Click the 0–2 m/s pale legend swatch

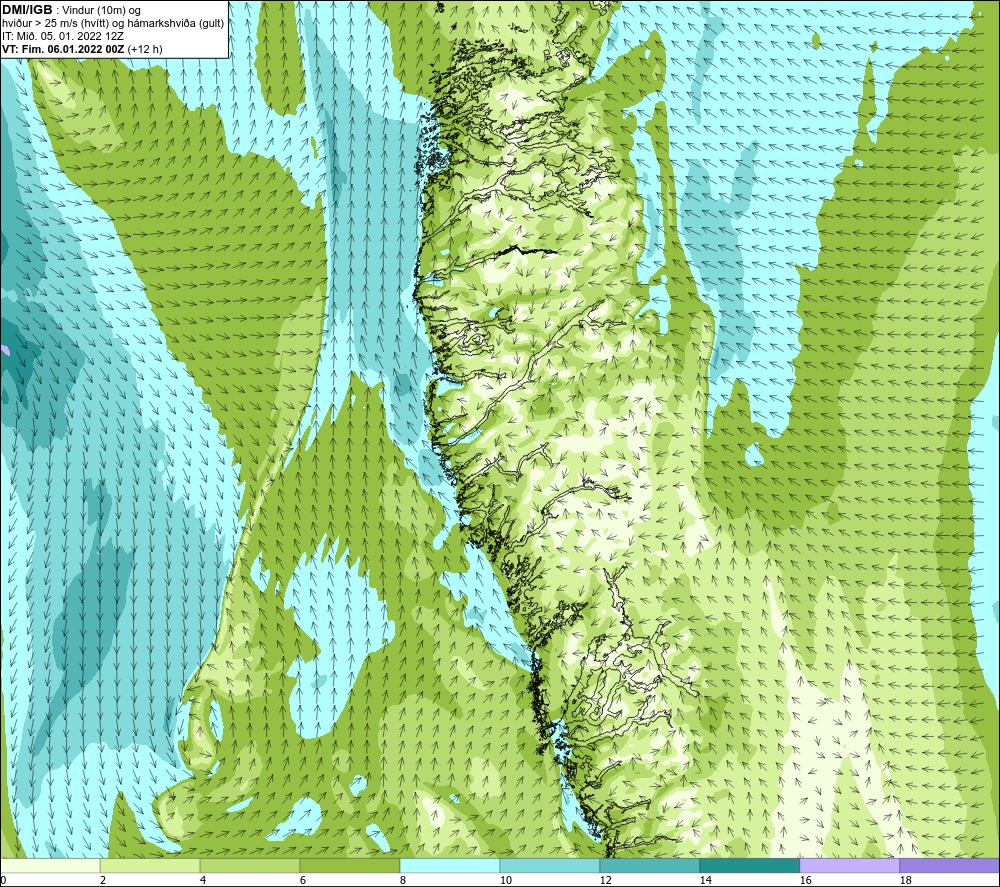point(50,865)
